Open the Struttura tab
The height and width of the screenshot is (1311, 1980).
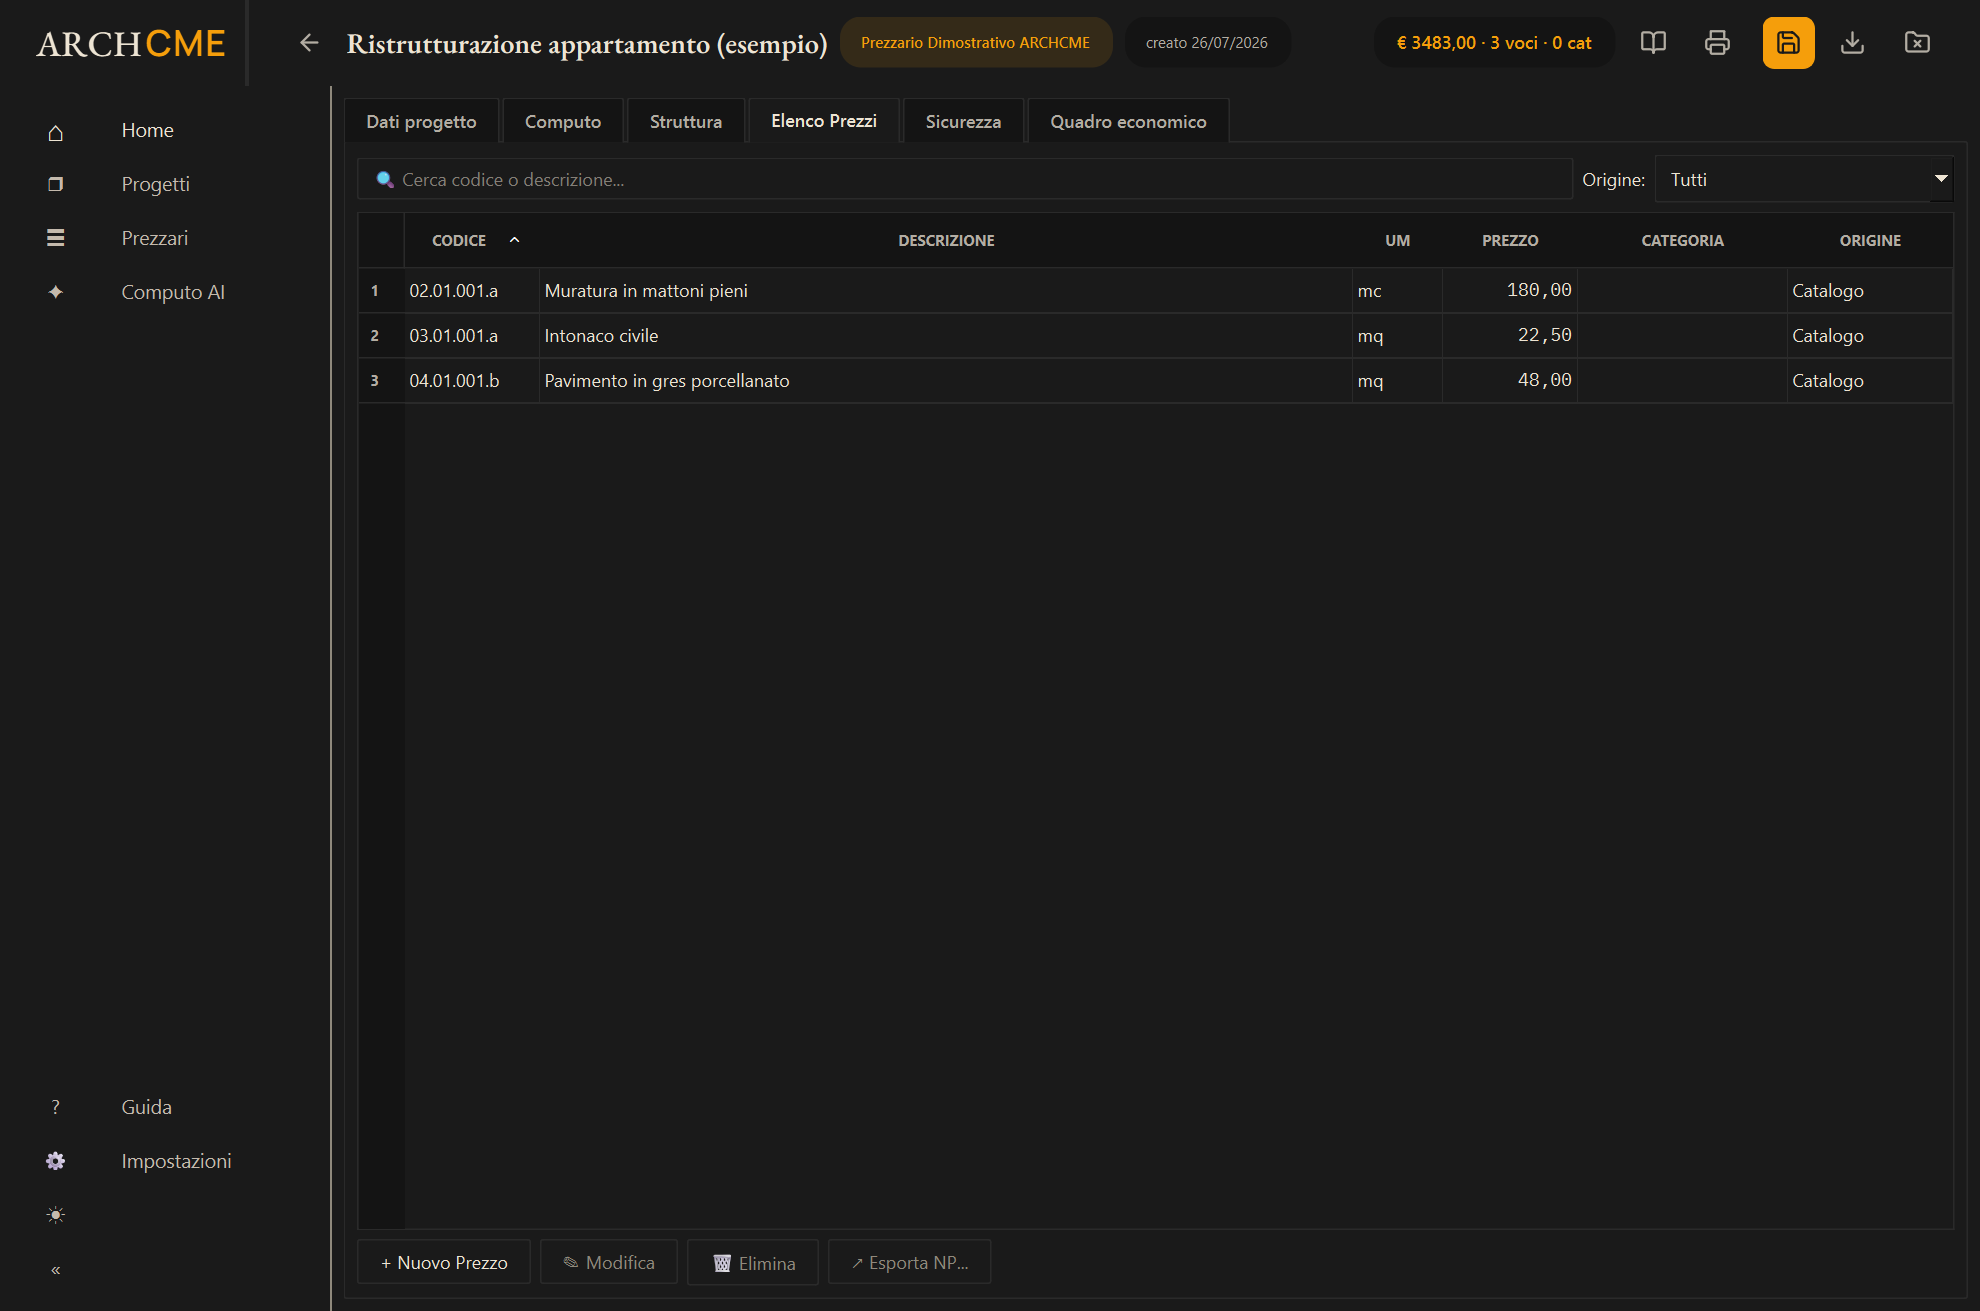click(686, 122)
